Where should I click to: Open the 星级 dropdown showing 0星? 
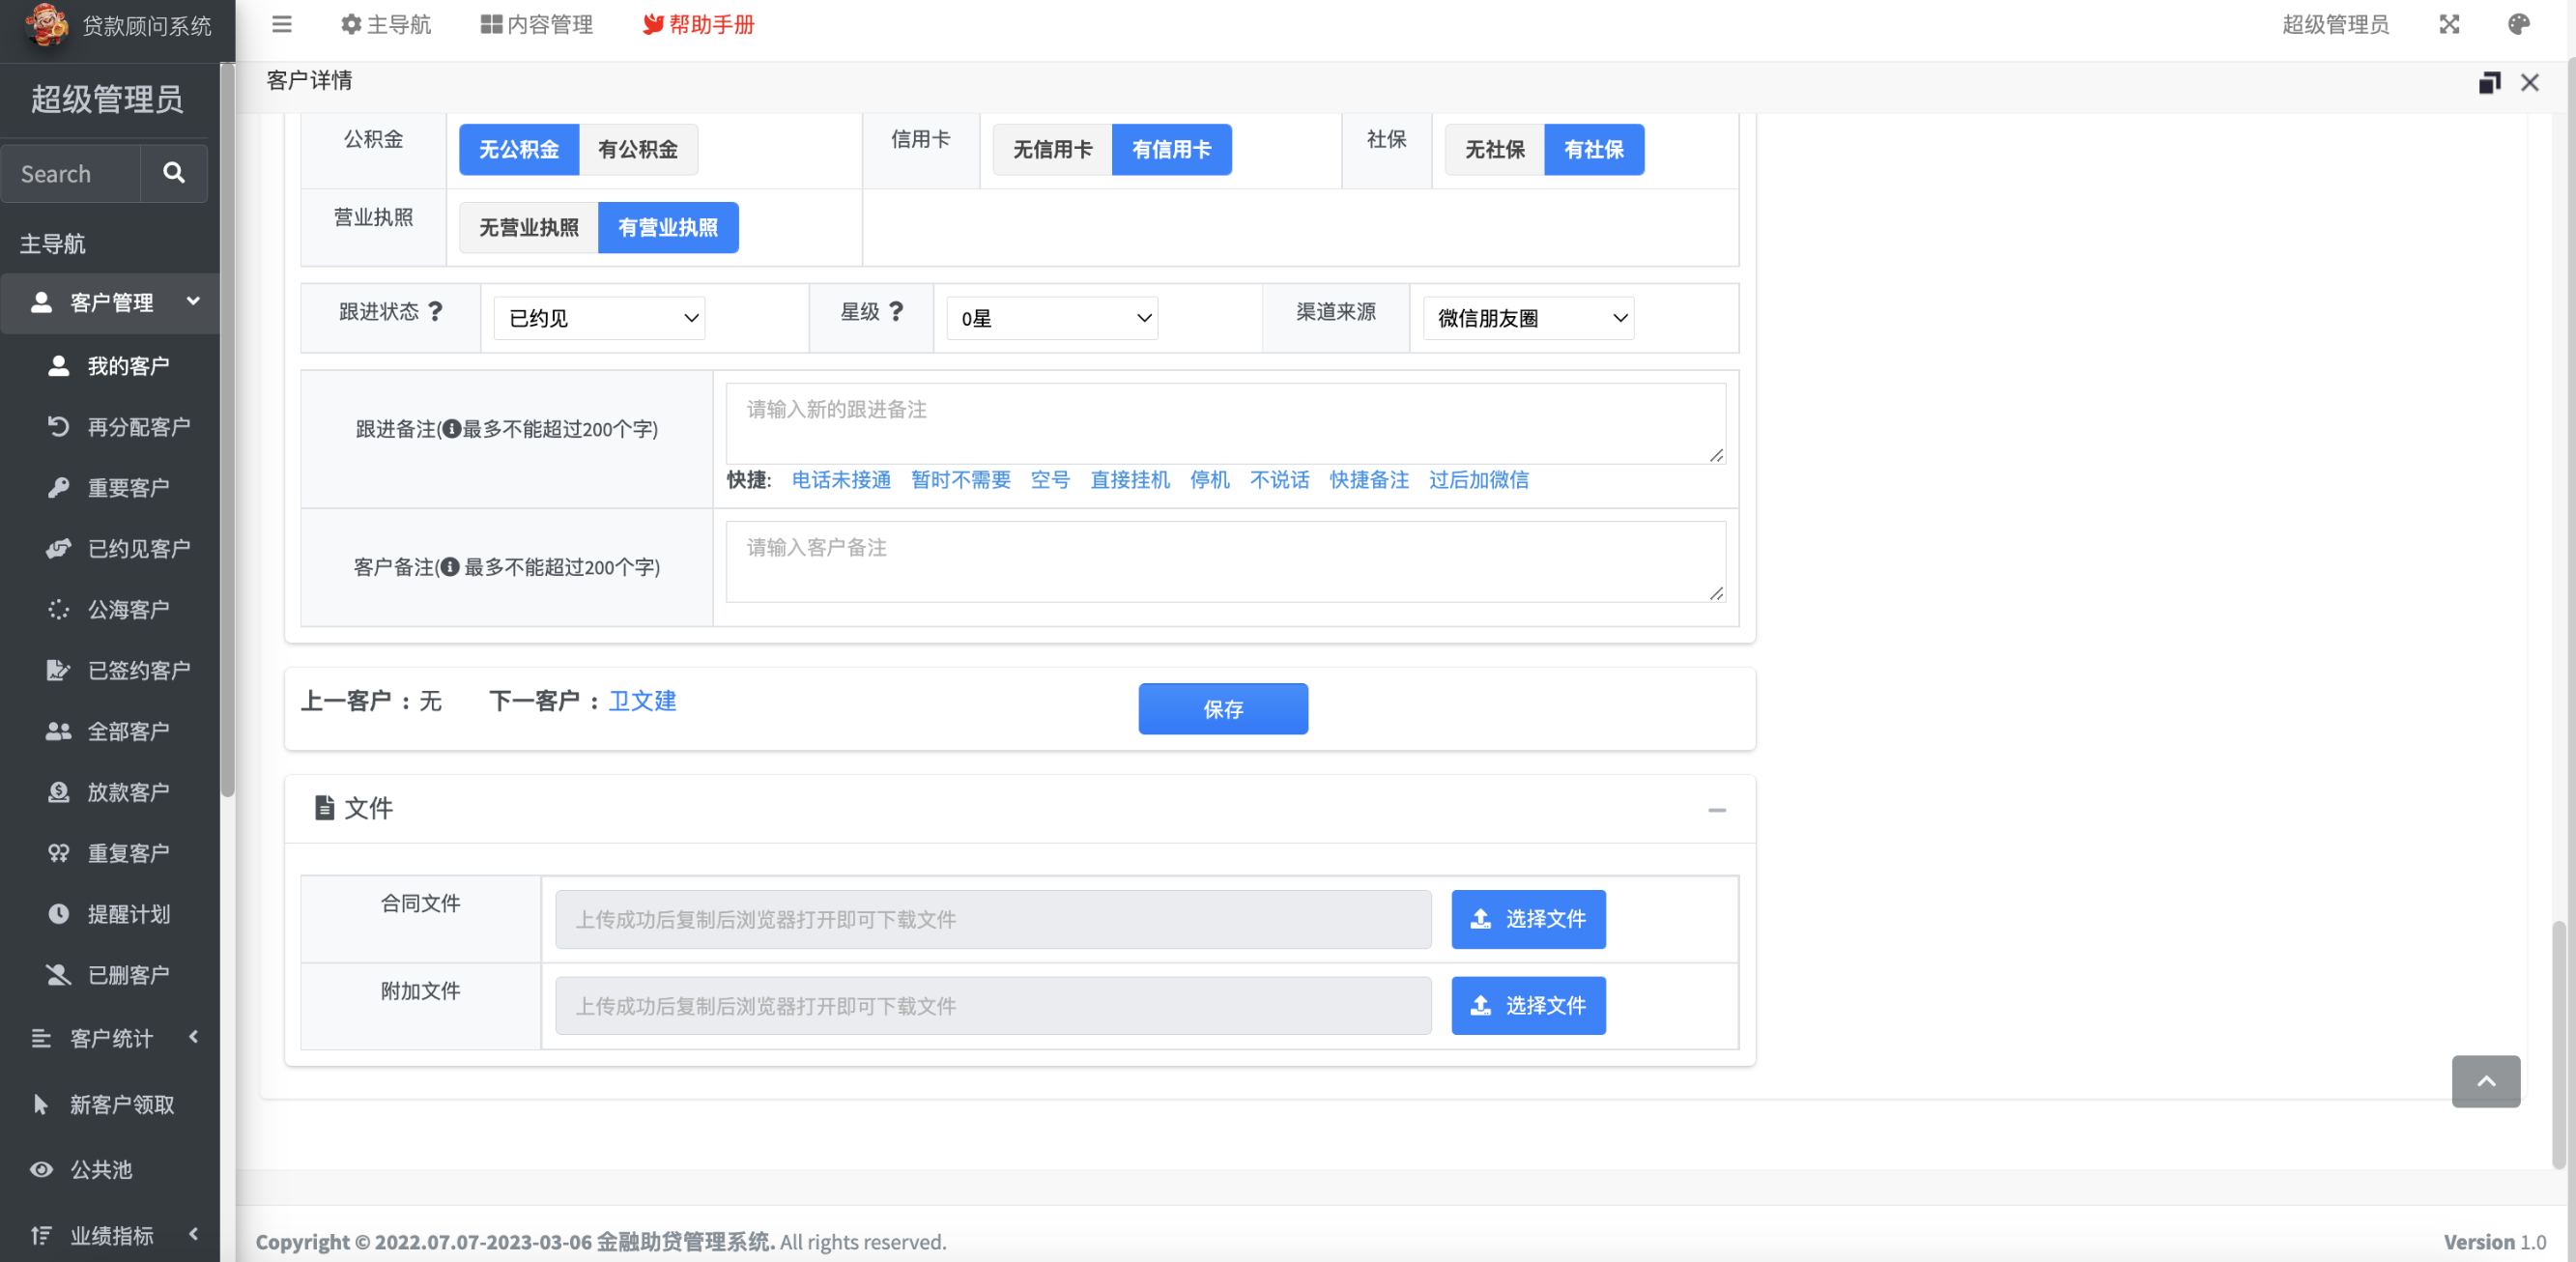[x=1052, y=318]
